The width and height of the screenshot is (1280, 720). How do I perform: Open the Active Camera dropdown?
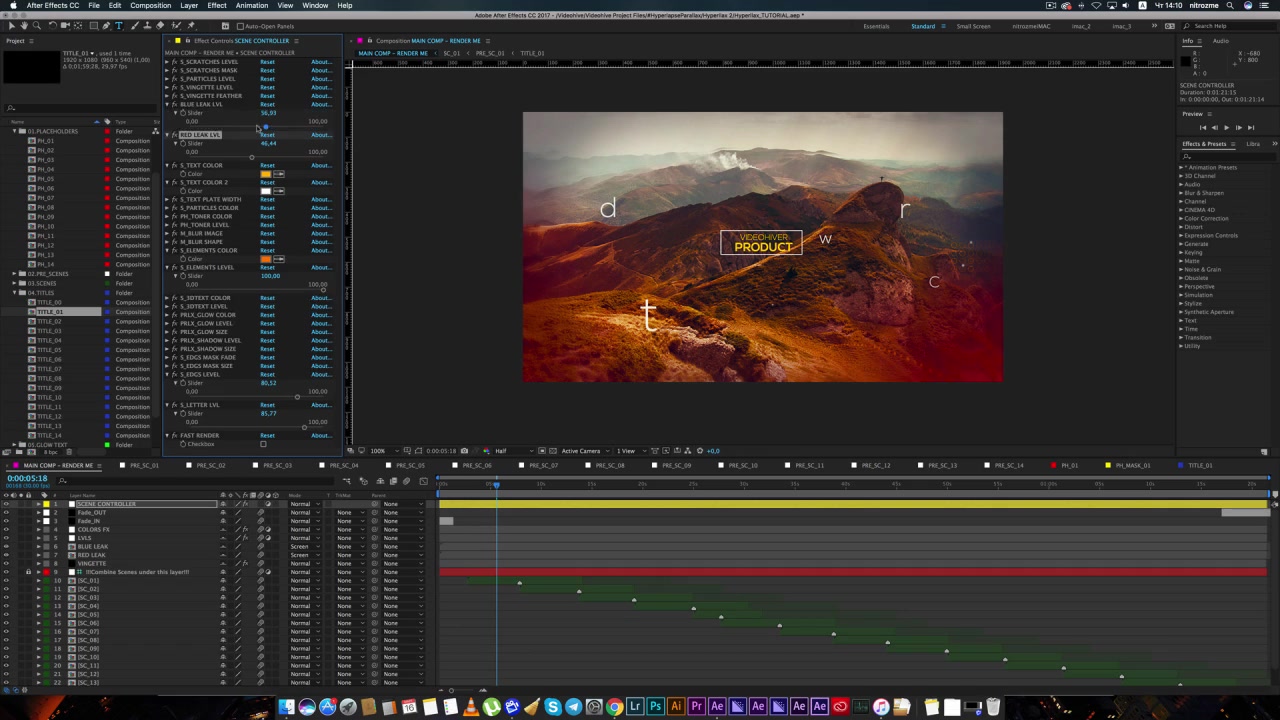(586, 451)
